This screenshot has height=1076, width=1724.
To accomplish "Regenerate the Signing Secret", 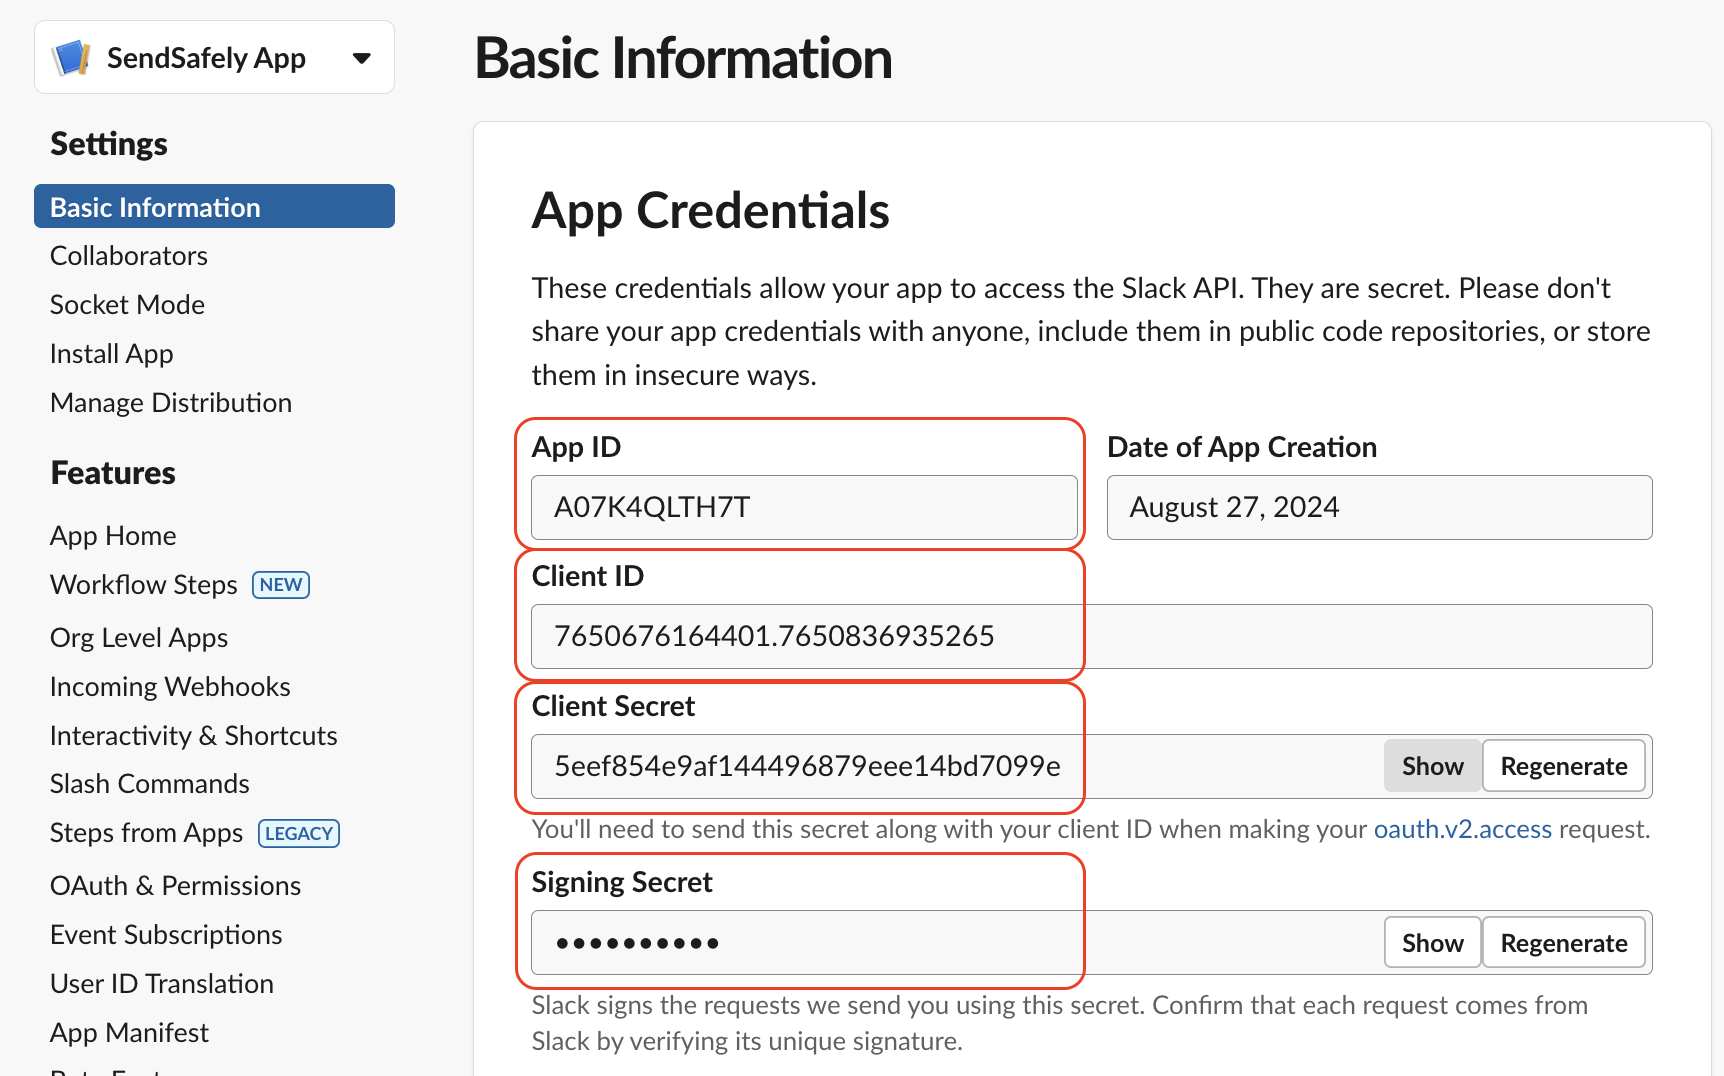I will [x=1563, y=943].
